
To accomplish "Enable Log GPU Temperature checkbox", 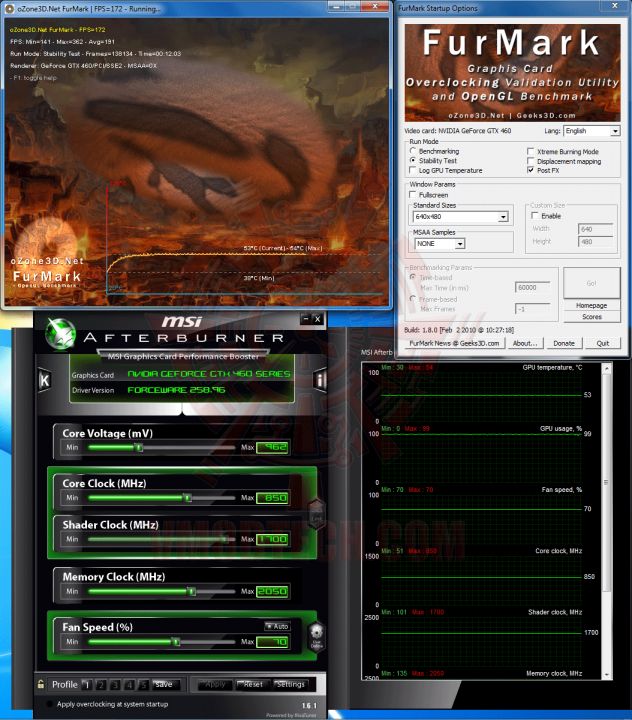I will (x=412, y=170).
